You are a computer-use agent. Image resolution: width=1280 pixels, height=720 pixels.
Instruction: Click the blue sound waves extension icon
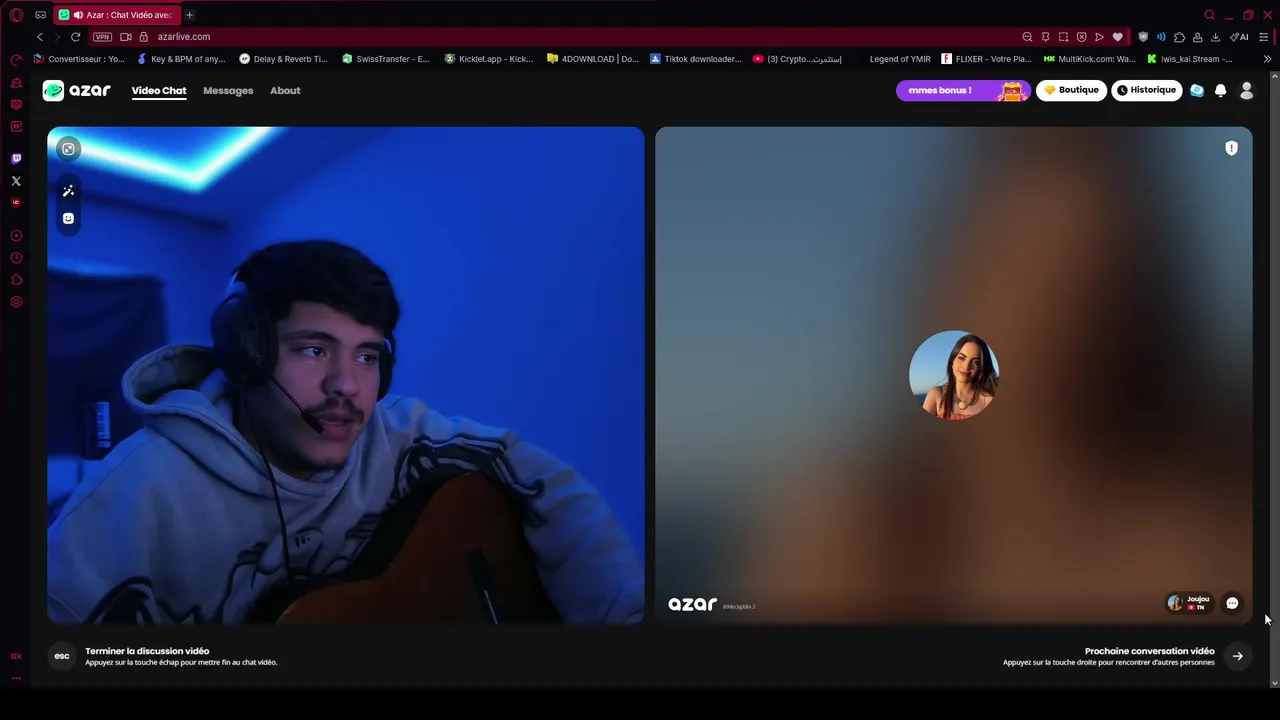[x=1161, y=37]
